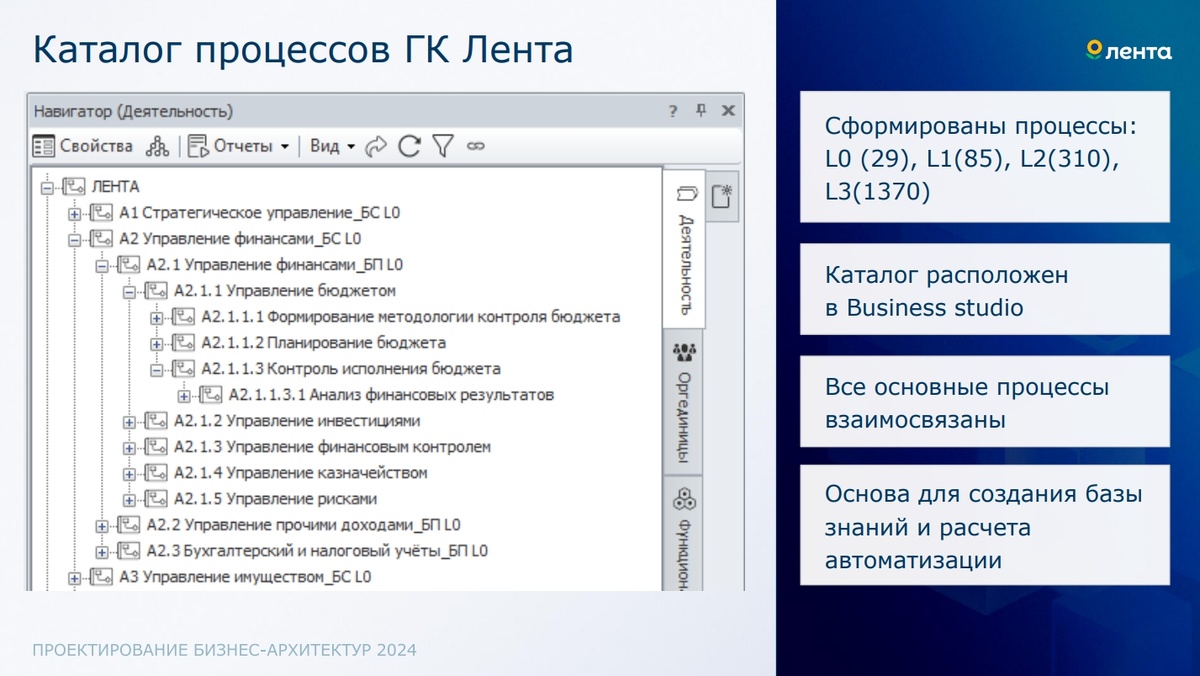Collapse A2.1 Управление финансами_БП L0 node

click(x=101, y=265)
